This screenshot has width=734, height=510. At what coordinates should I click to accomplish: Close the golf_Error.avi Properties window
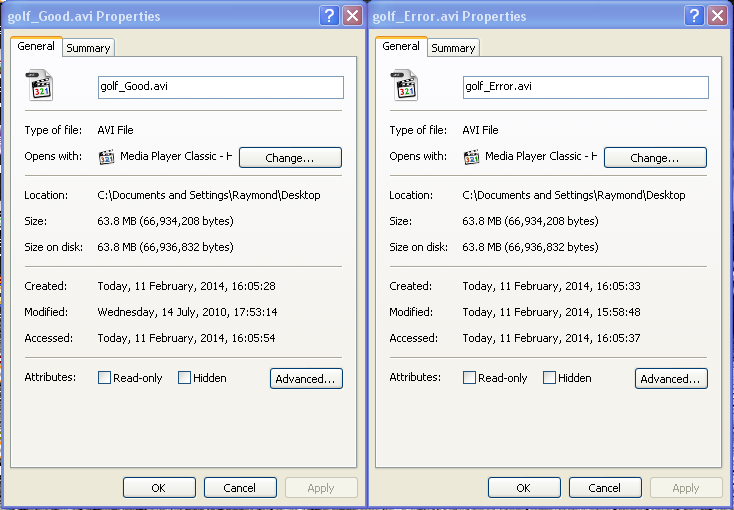[x=718, y=16]
